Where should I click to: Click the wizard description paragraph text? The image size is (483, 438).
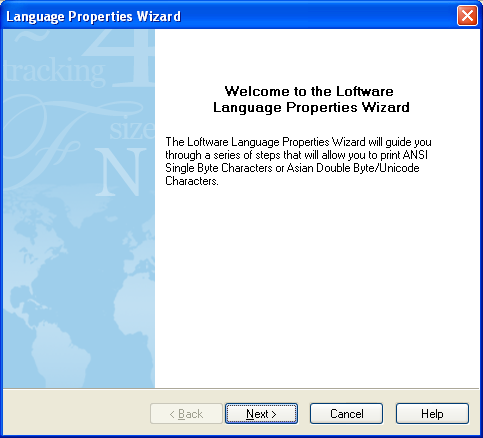(298, 161)
